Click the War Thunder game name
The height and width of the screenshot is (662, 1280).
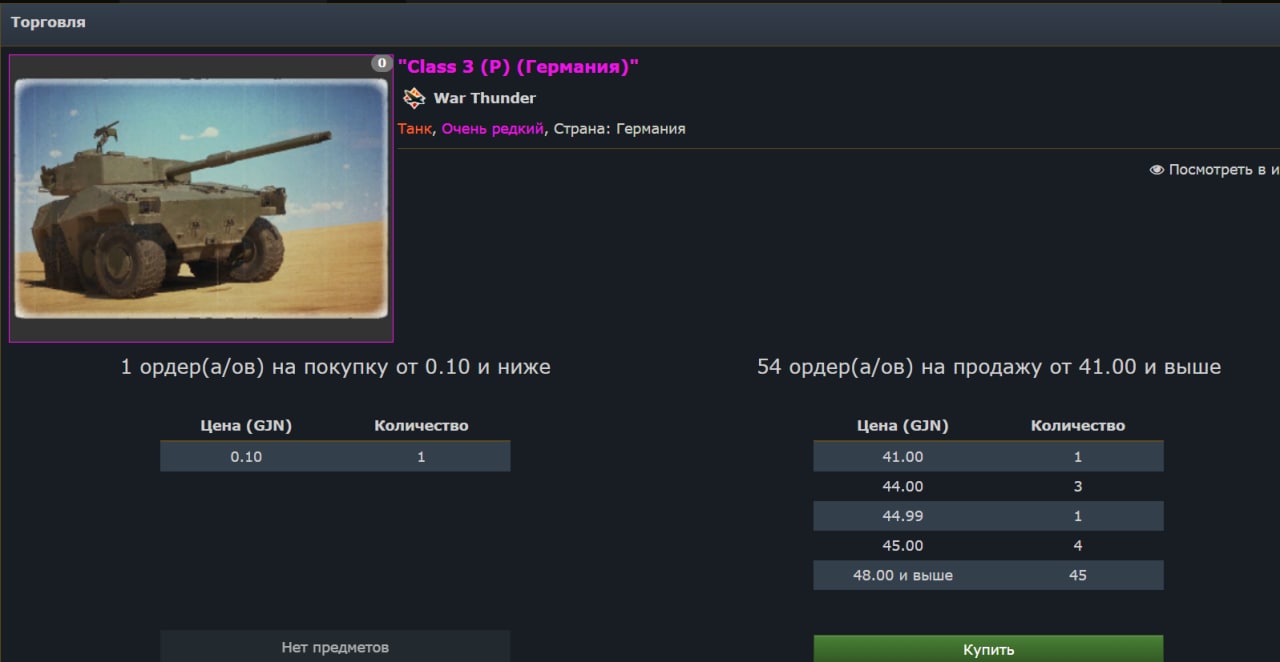point(485,98)
